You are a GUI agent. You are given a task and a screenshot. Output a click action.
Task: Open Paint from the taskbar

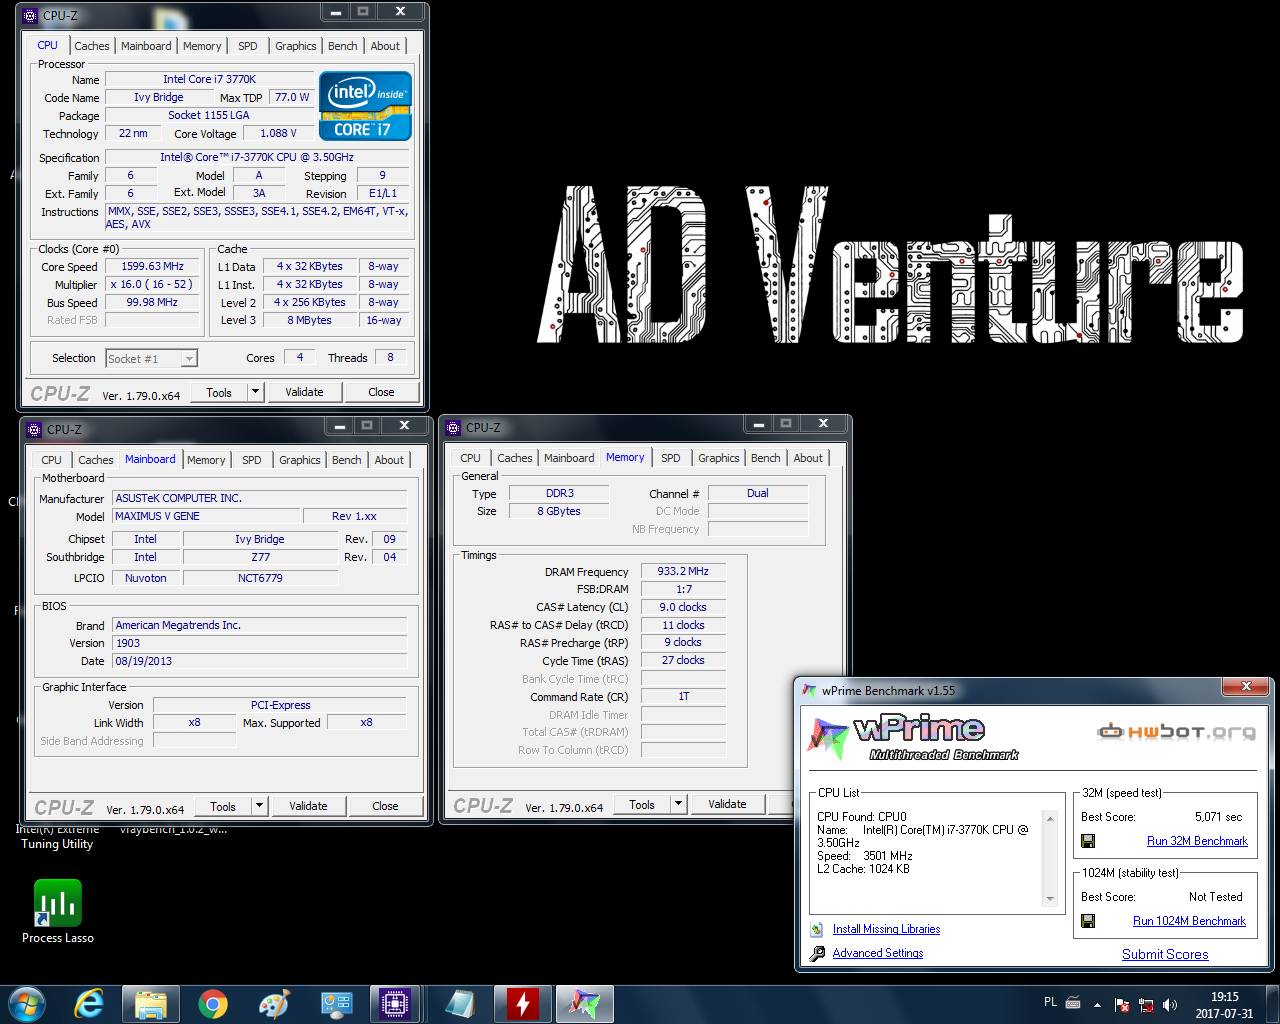click(273, 1003)
